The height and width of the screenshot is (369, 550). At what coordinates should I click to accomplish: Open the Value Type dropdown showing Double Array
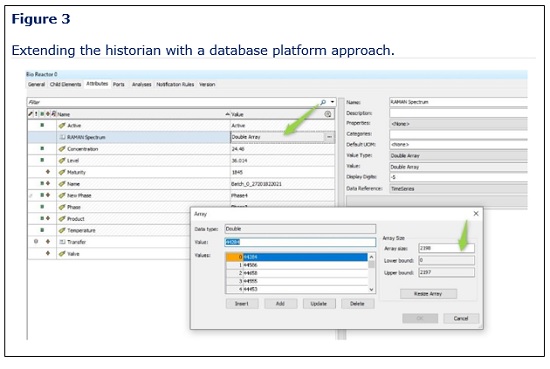pos(458,155)
